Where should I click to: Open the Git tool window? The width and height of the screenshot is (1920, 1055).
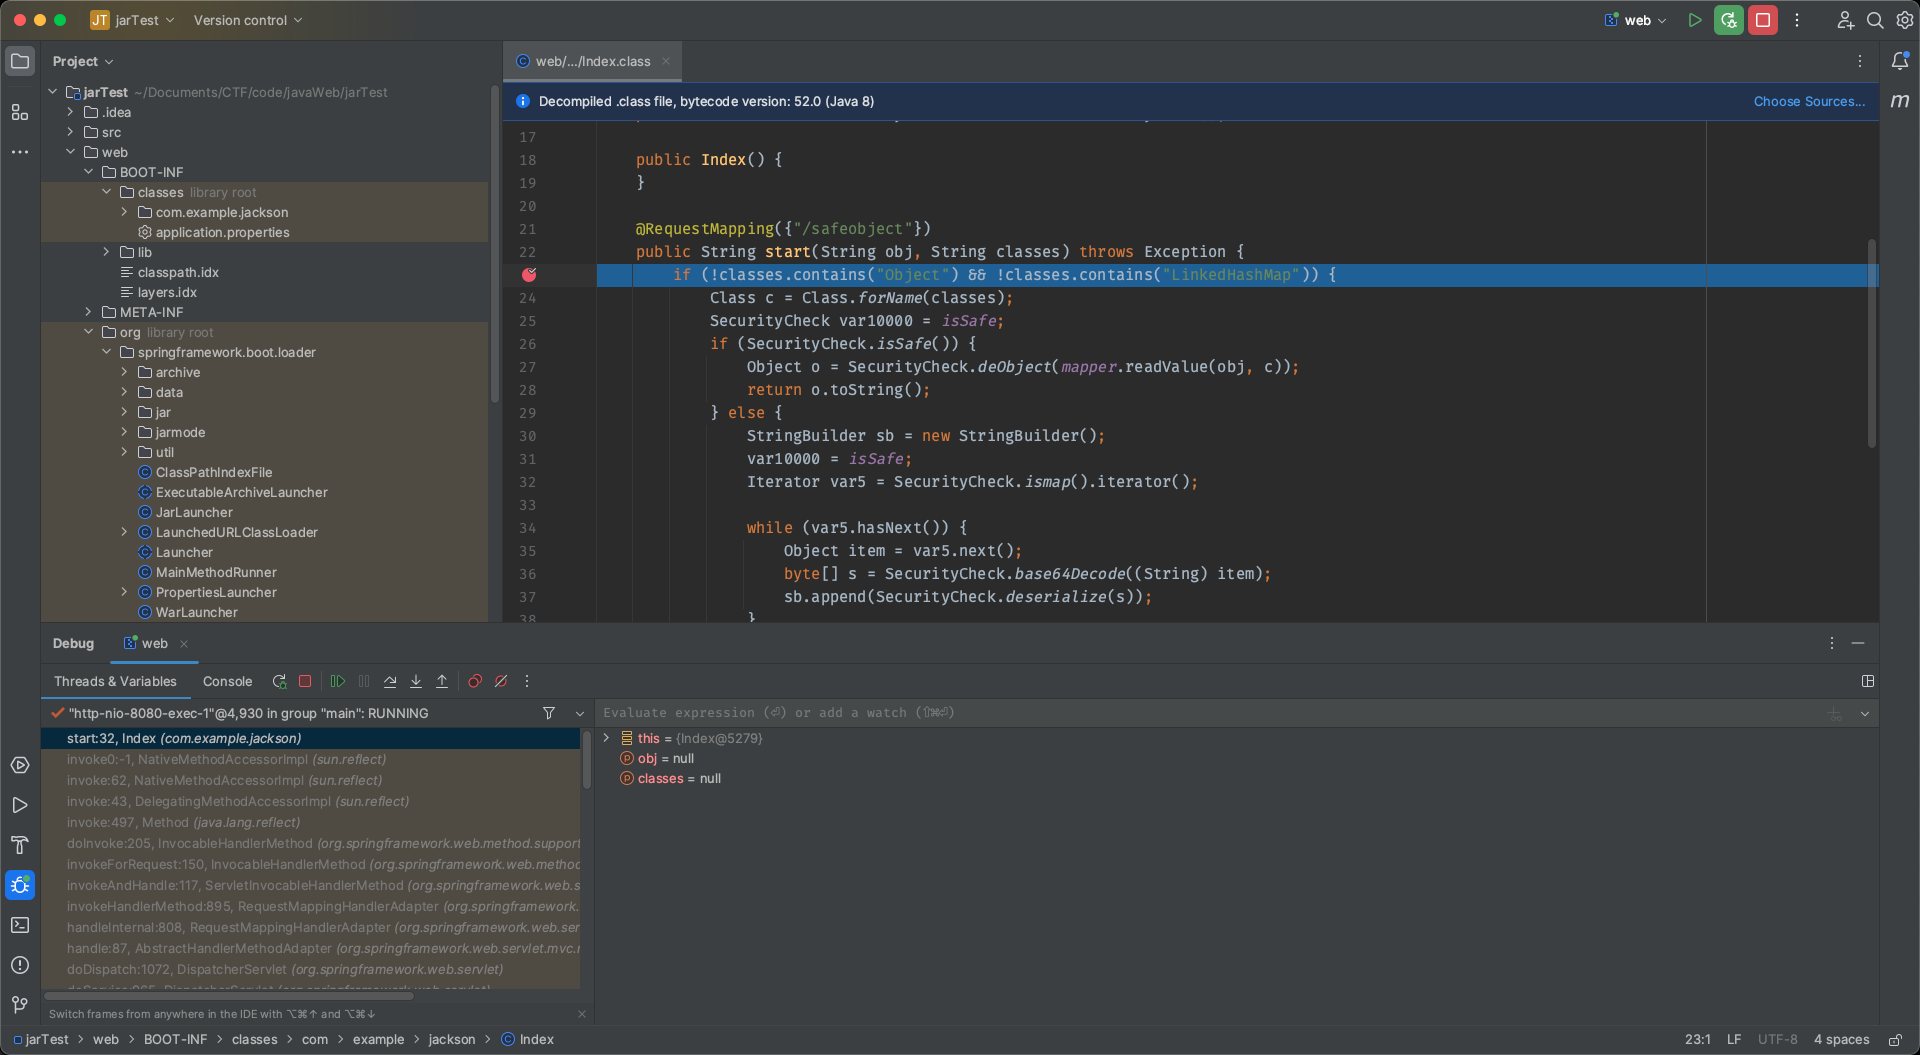click(x=20, y=1004)
